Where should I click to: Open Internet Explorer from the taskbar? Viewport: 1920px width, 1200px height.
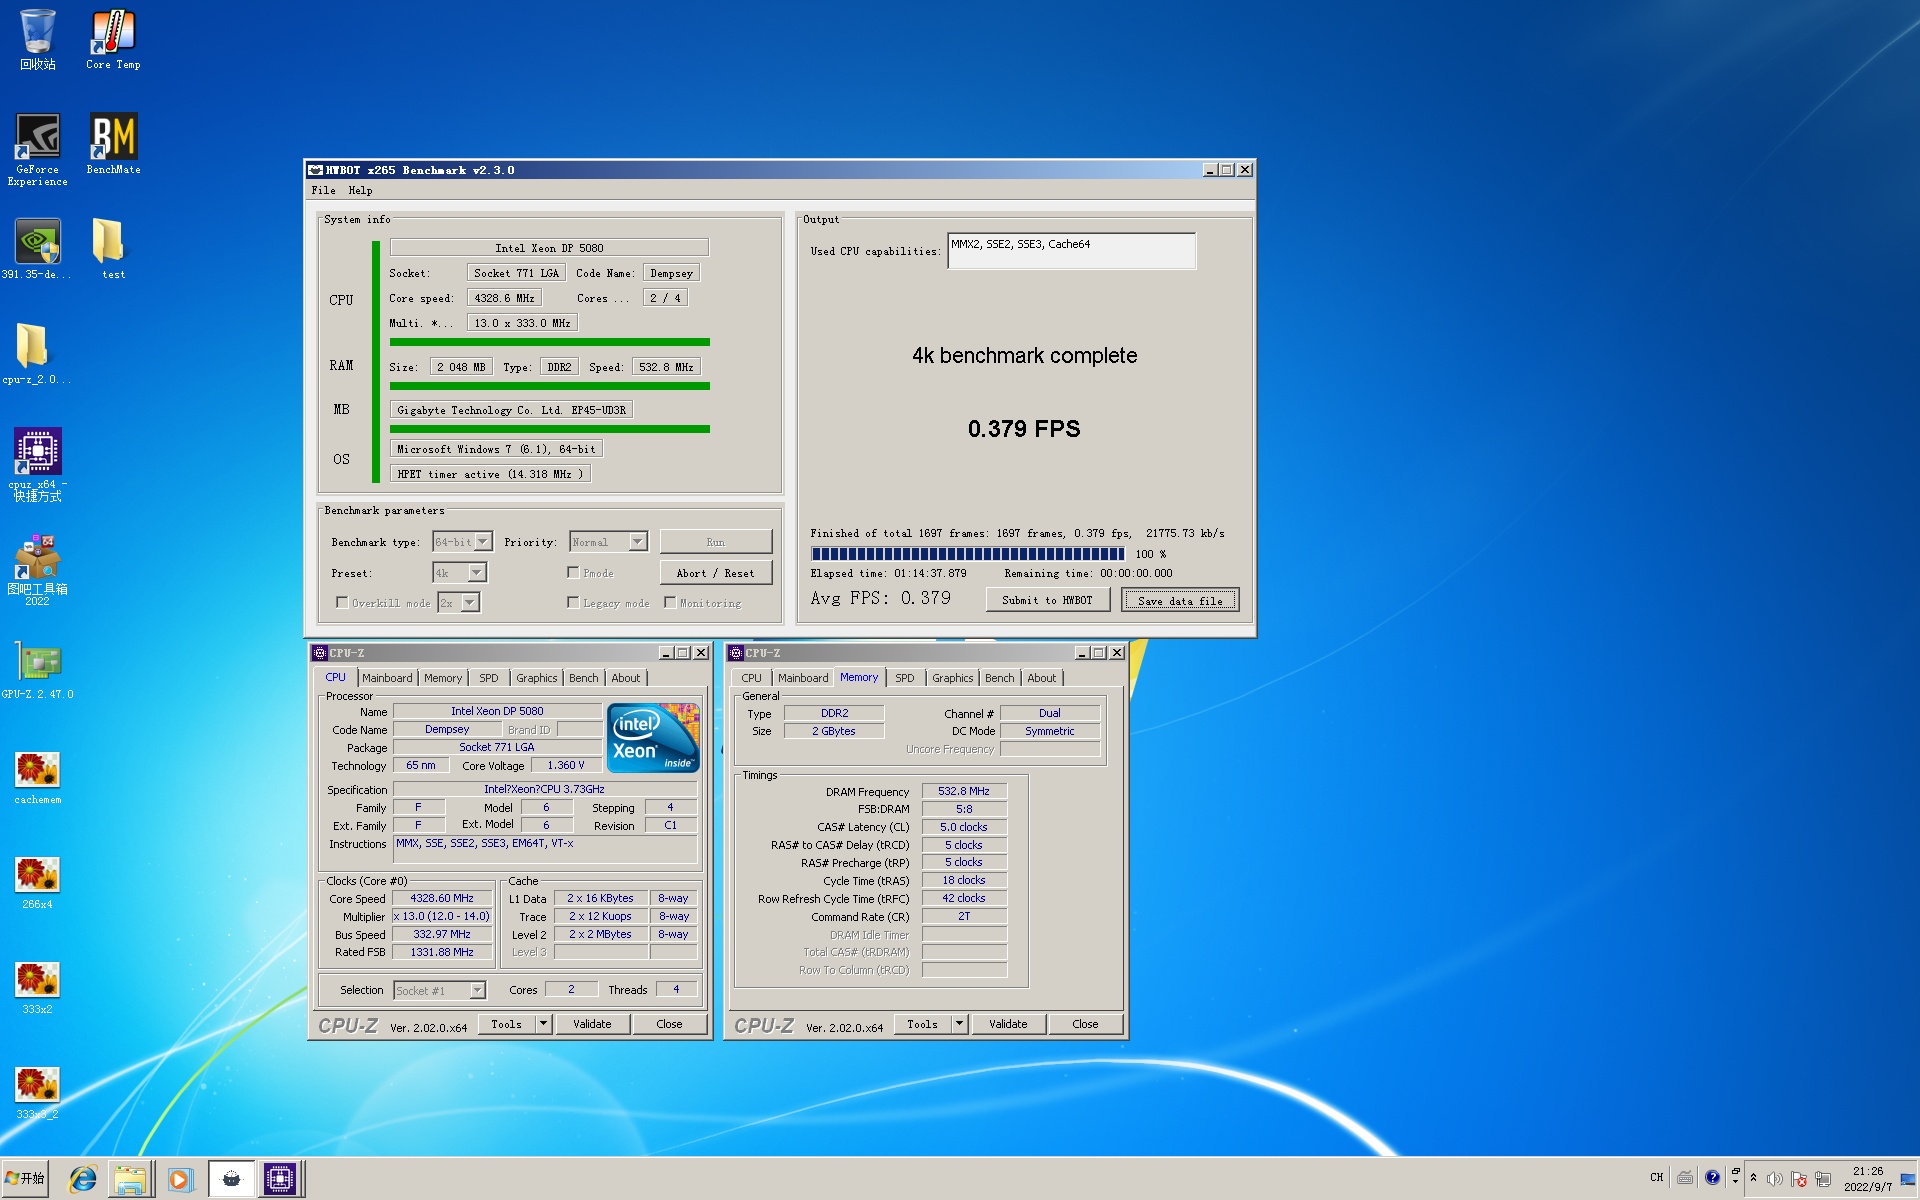point(82,1180)
